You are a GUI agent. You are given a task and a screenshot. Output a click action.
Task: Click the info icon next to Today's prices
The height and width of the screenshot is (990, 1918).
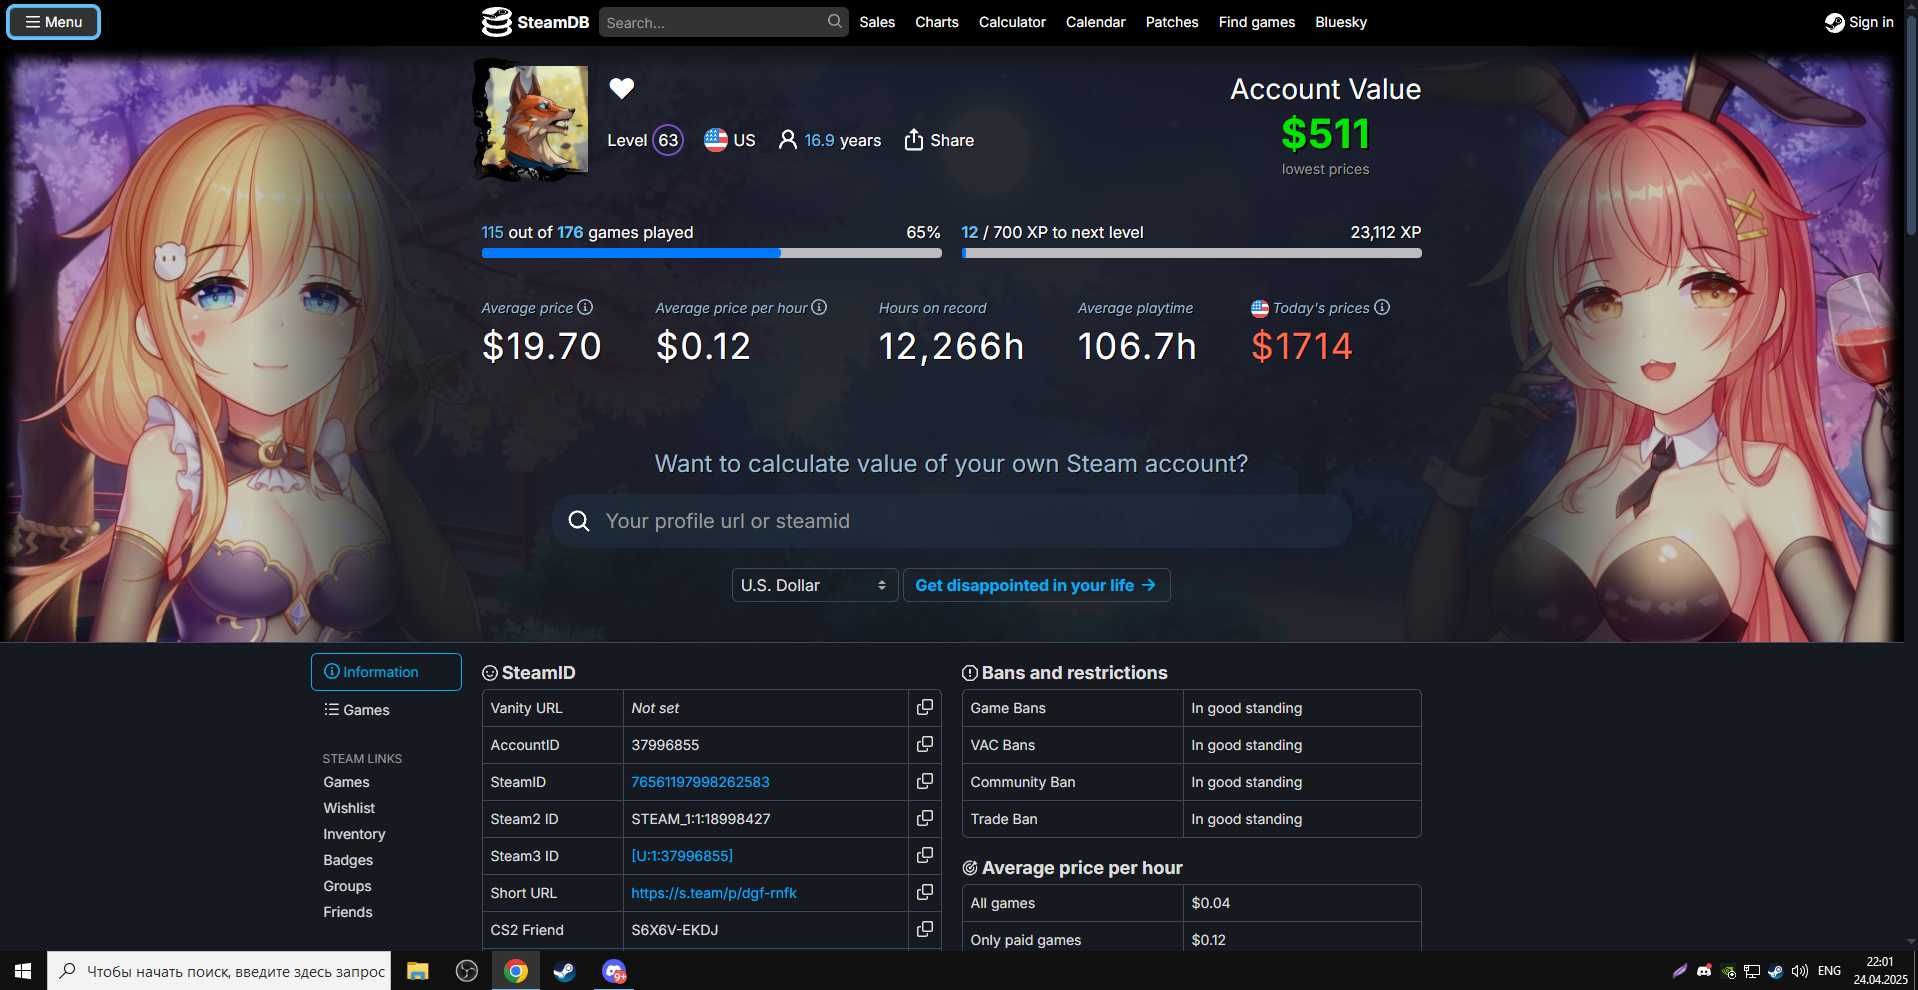pos(1382,307)
